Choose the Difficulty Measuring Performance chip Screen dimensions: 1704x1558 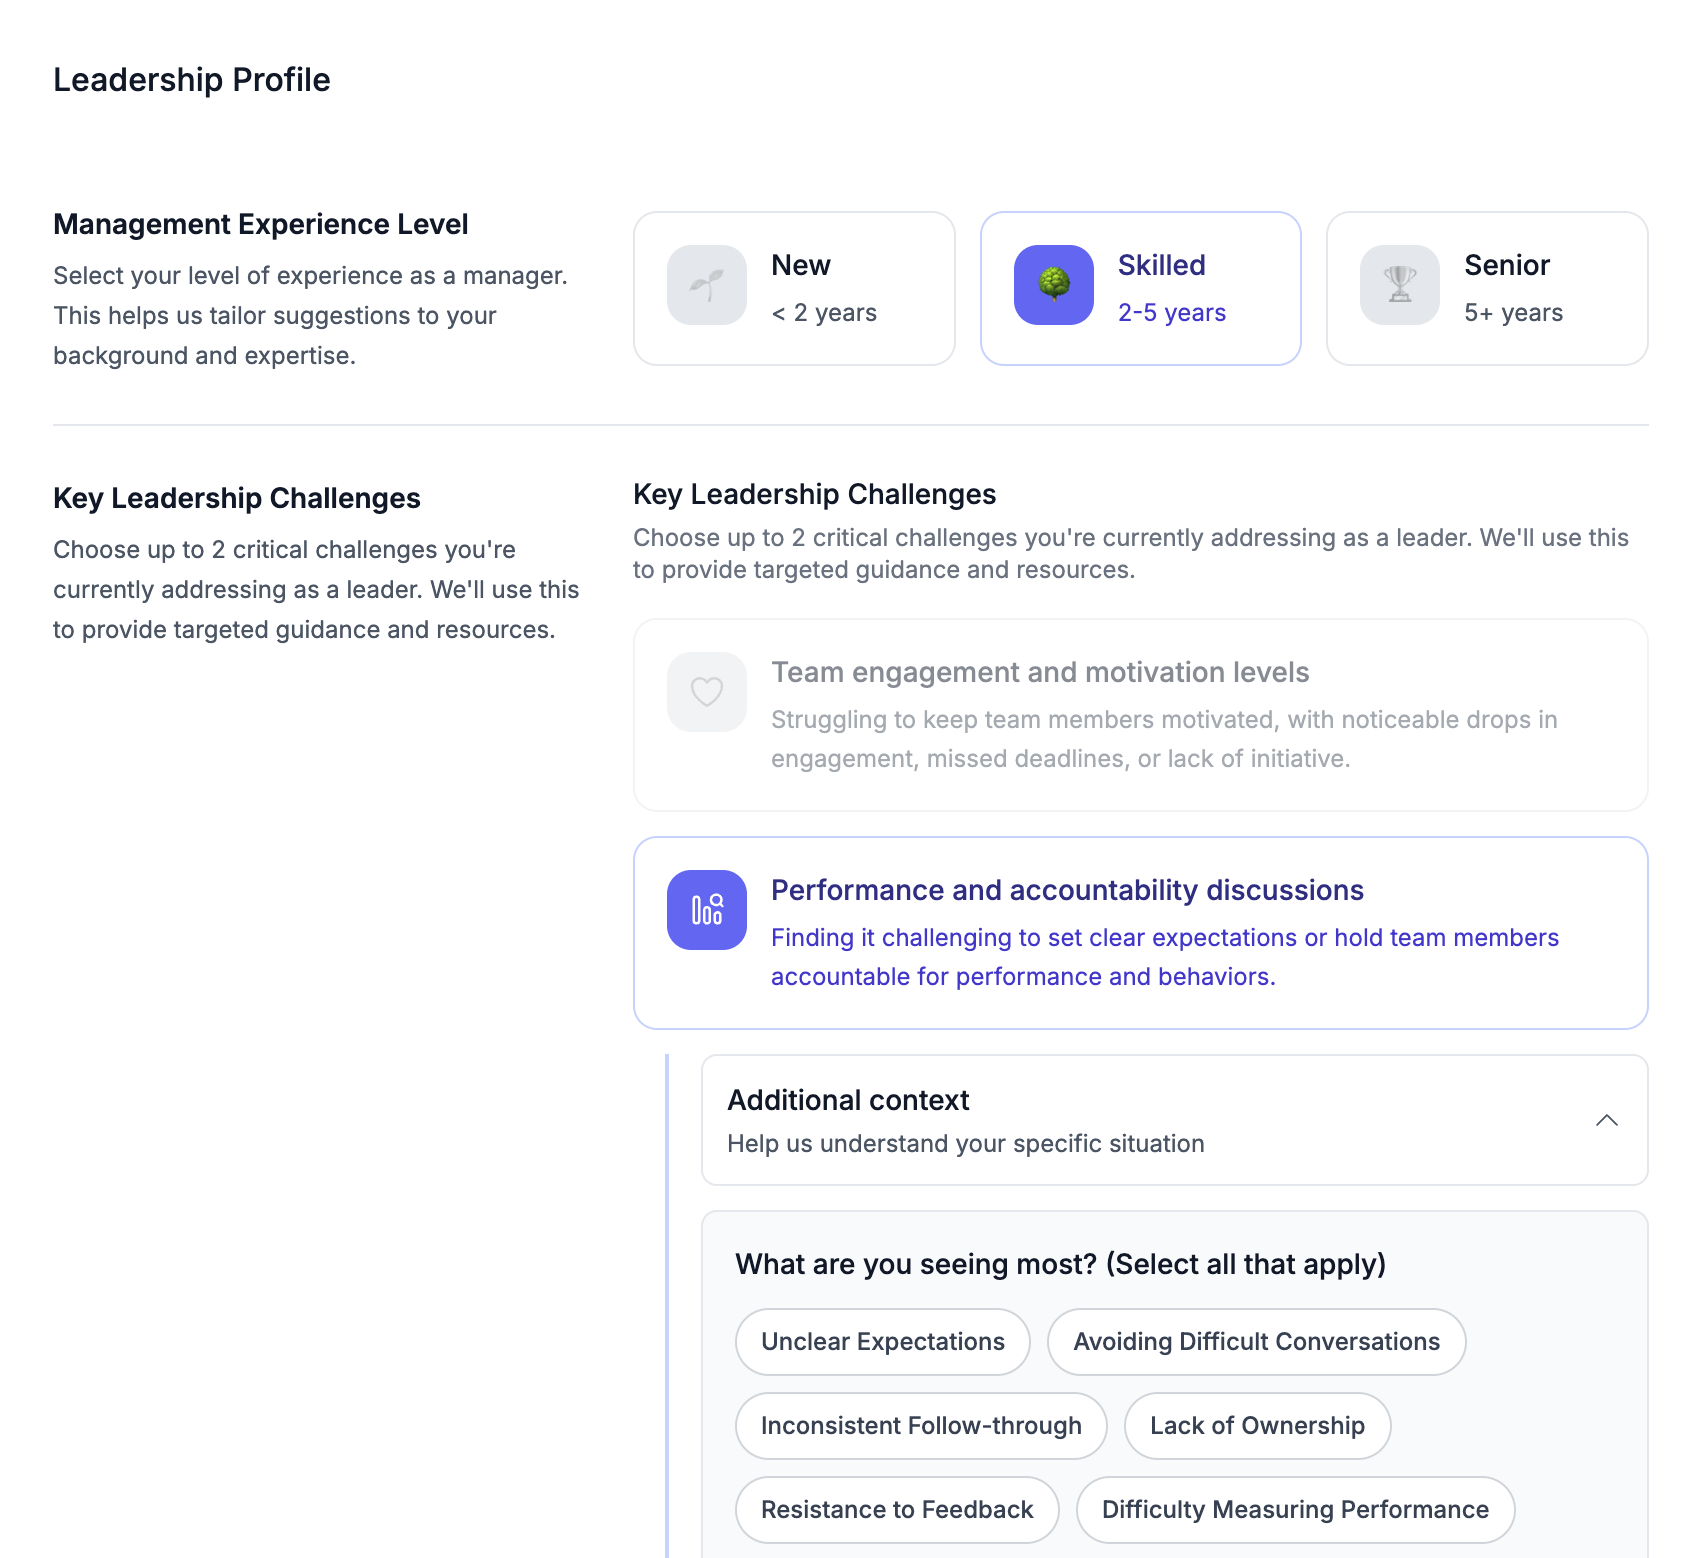[x=1295, y=1510]
